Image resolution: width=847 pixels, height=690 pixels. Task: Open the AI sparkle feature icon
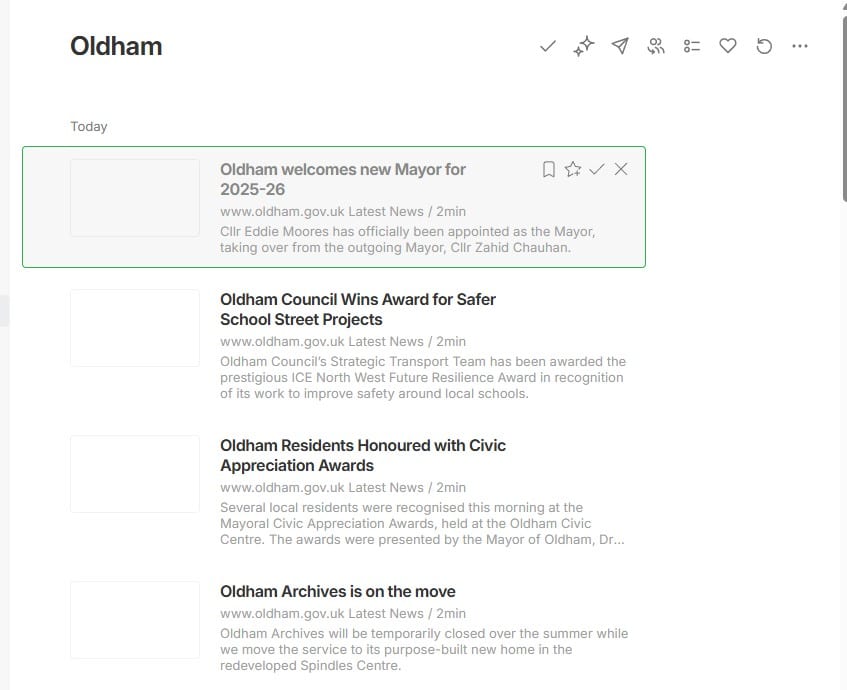(x=584, y=46)
